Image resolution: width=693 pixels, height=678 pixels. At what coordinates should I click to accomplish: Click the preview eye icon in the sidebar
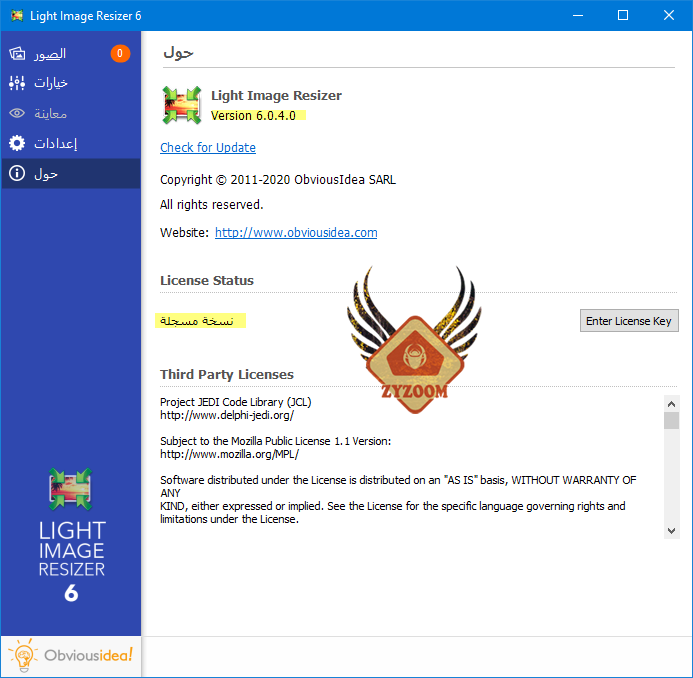coord(17,113)
